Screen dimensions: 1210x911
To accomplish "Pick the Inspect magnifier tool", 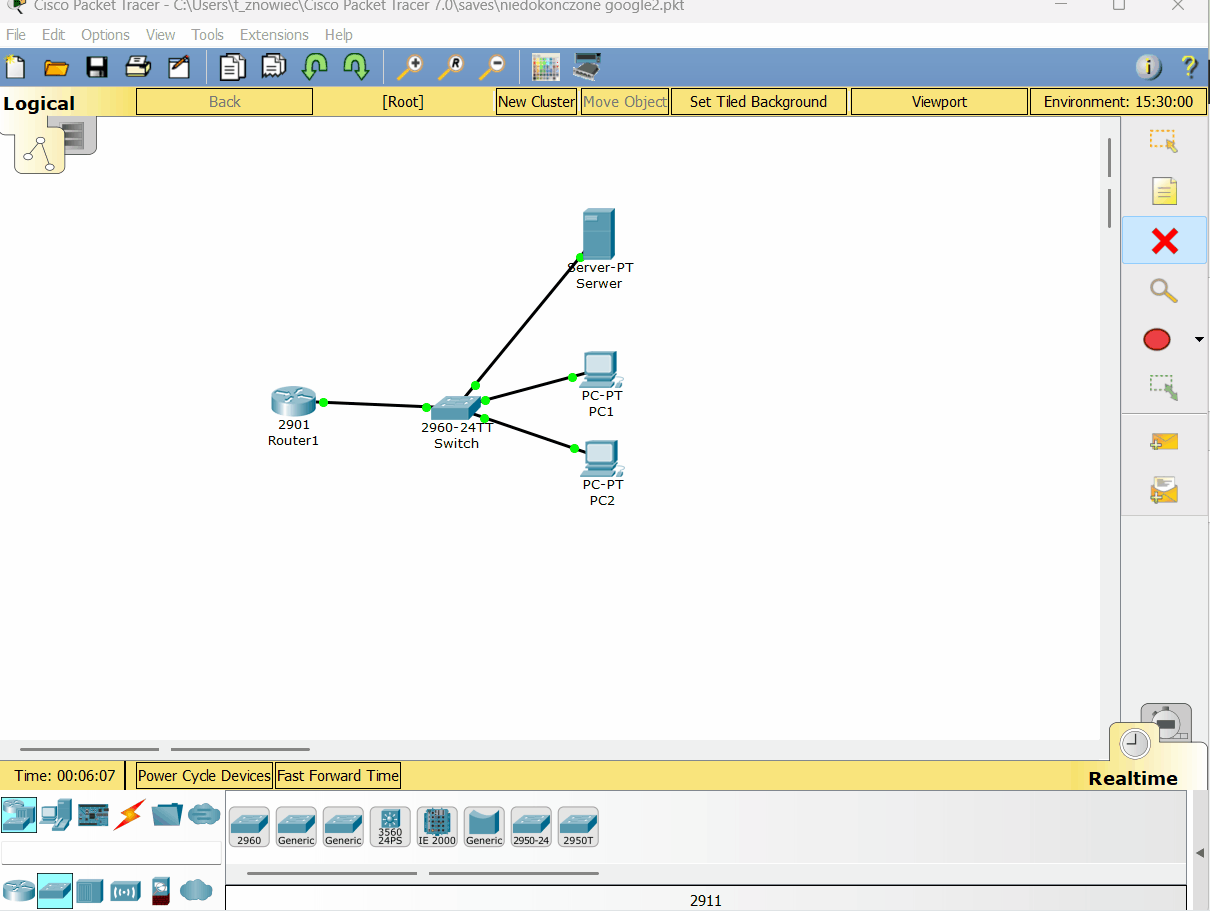I will coord(1163,291).
